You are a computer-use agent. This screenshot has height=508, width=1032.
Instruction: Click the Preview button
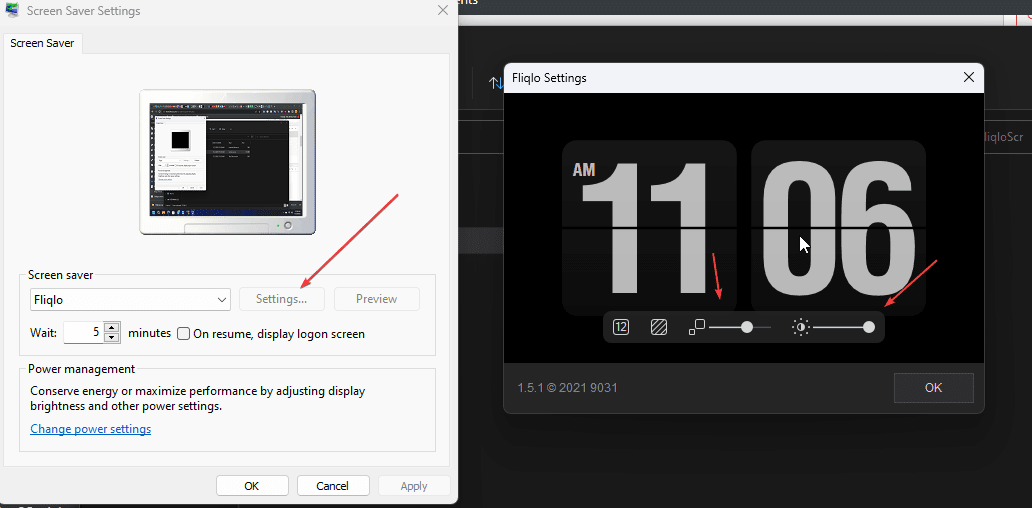coord(376,299)
